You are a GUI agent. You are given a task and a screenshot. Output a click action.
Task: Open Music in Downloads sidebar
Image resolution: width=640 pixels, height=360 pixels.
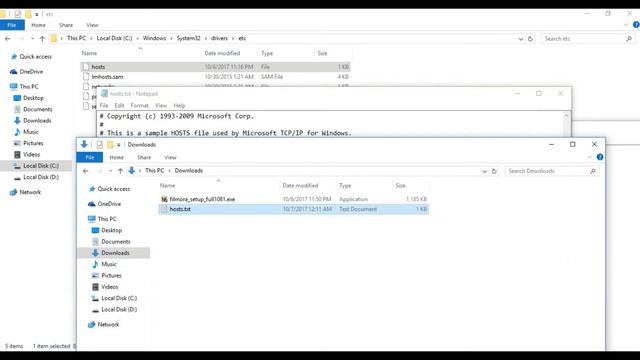tap(109, 264)
